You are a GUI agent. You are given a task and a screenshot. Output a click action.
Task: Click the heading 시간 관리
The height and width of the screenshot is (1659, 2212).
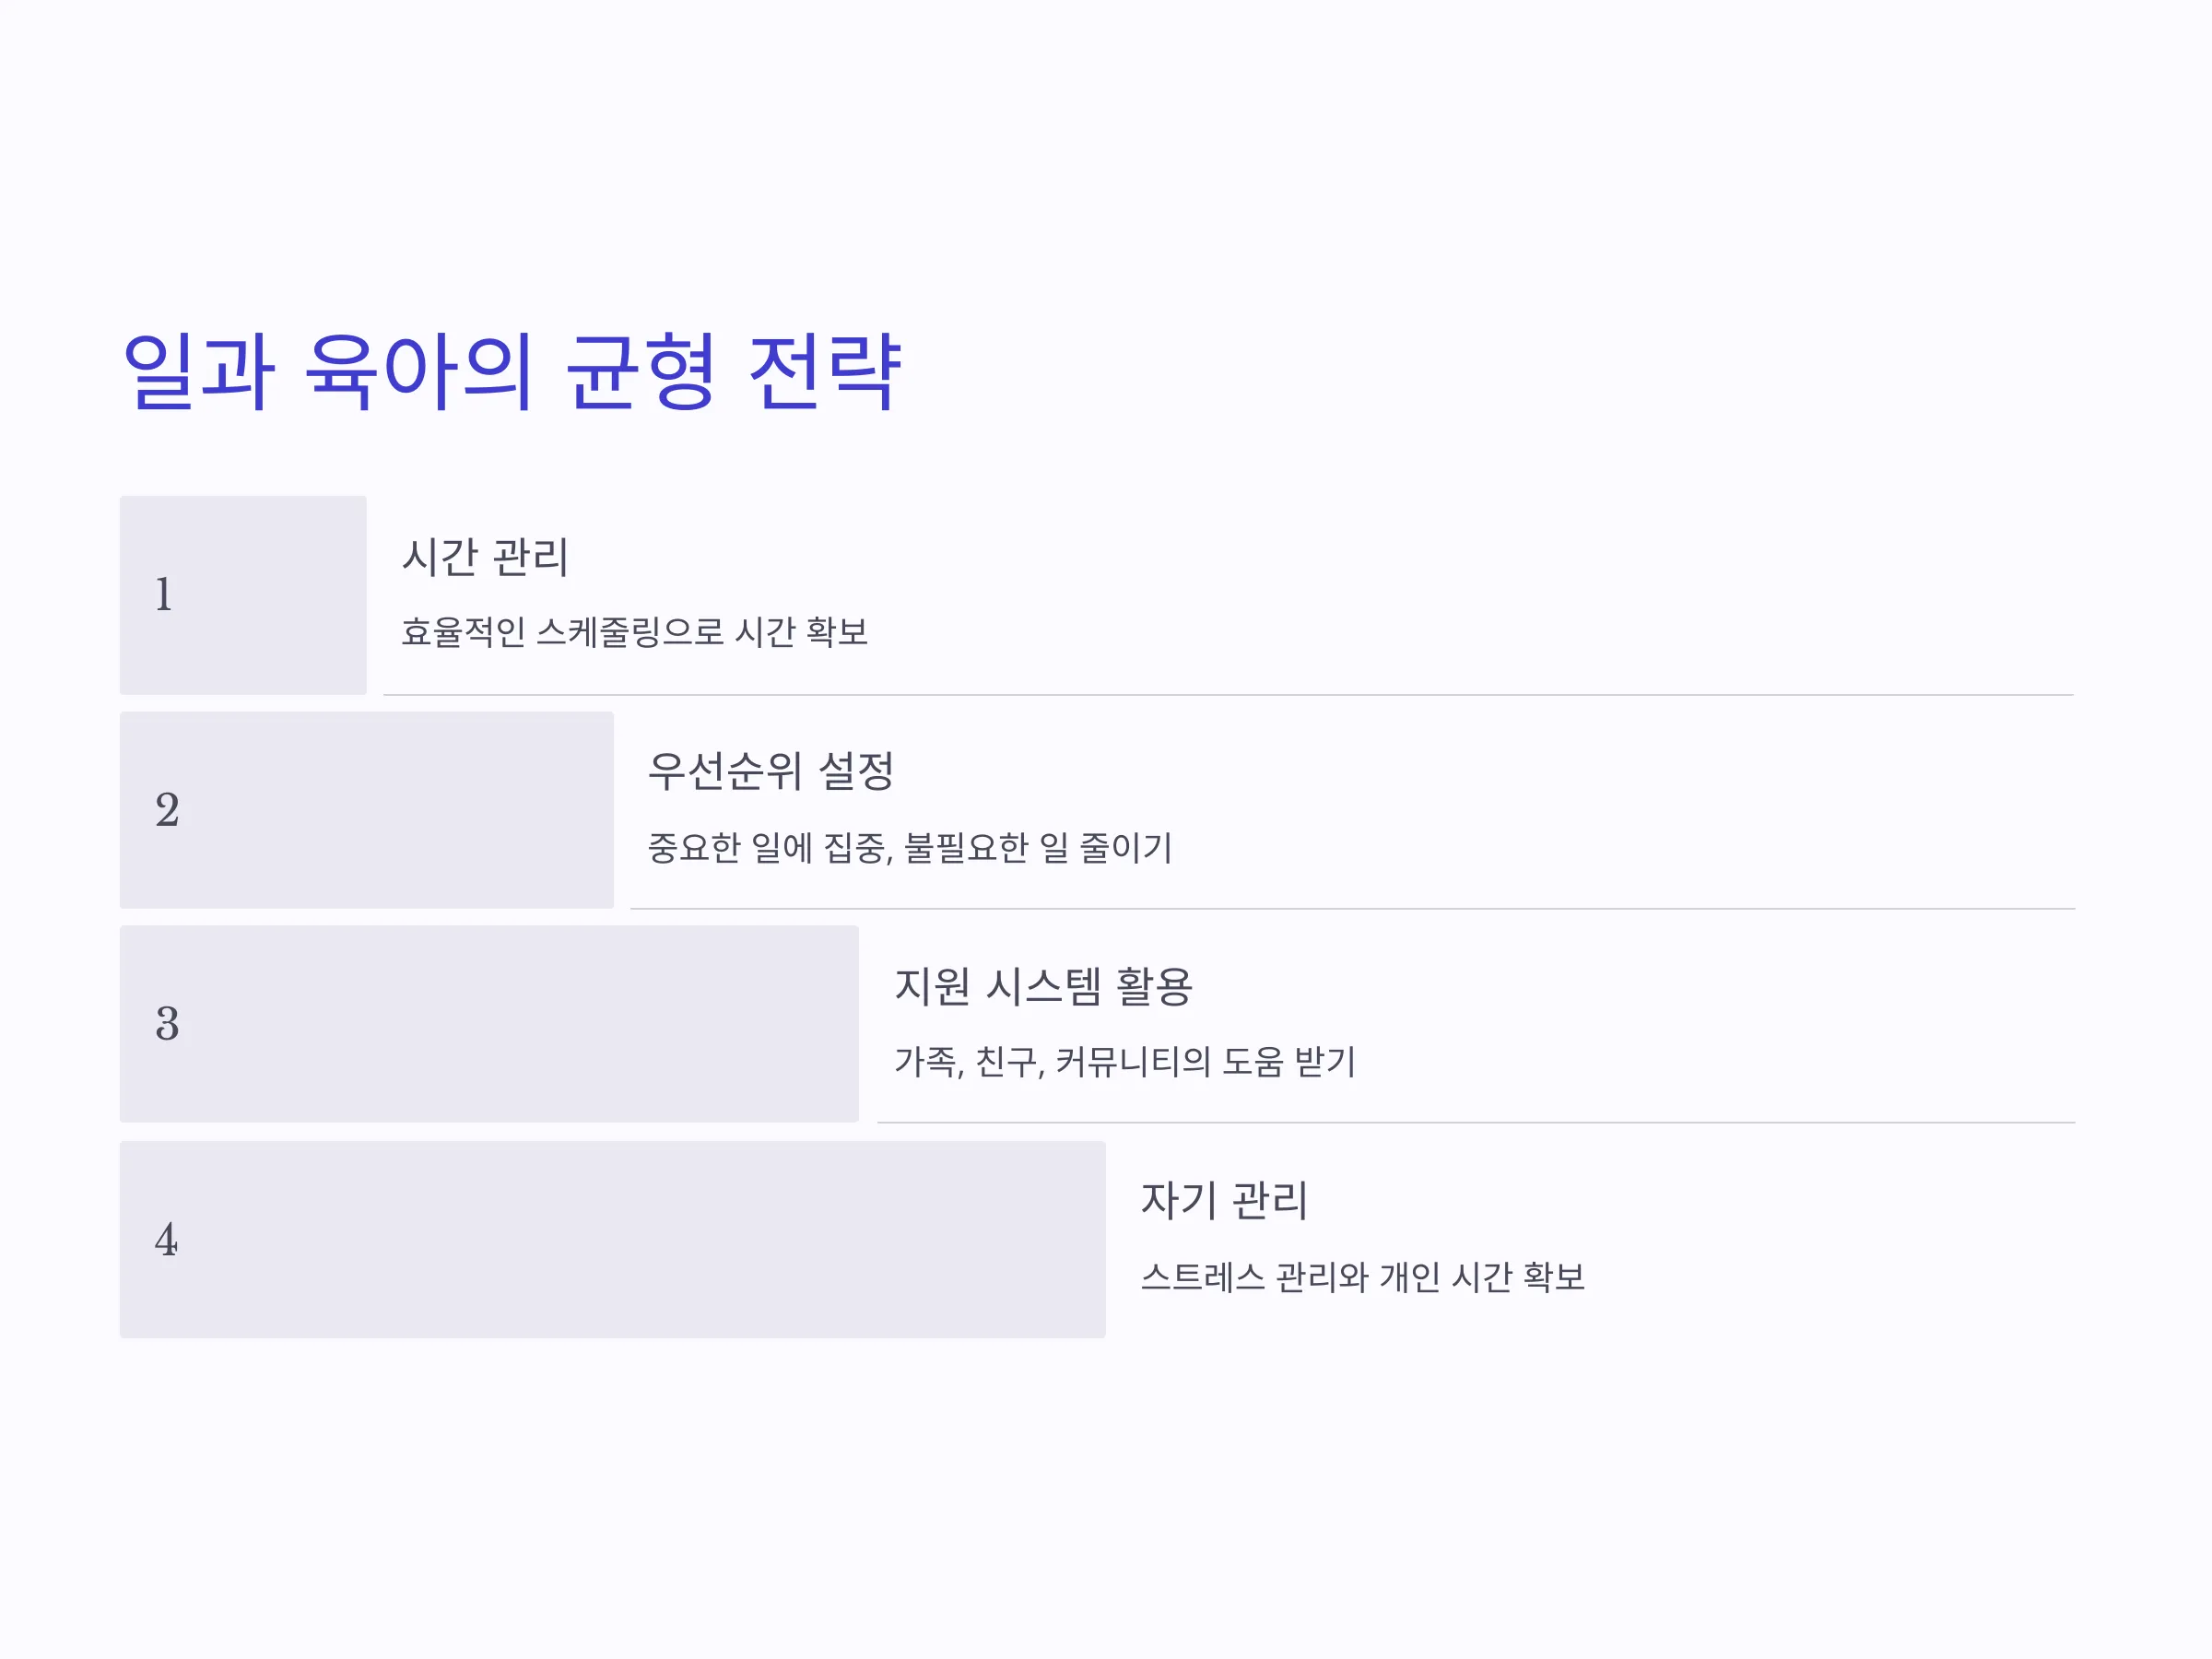point(485,557)
